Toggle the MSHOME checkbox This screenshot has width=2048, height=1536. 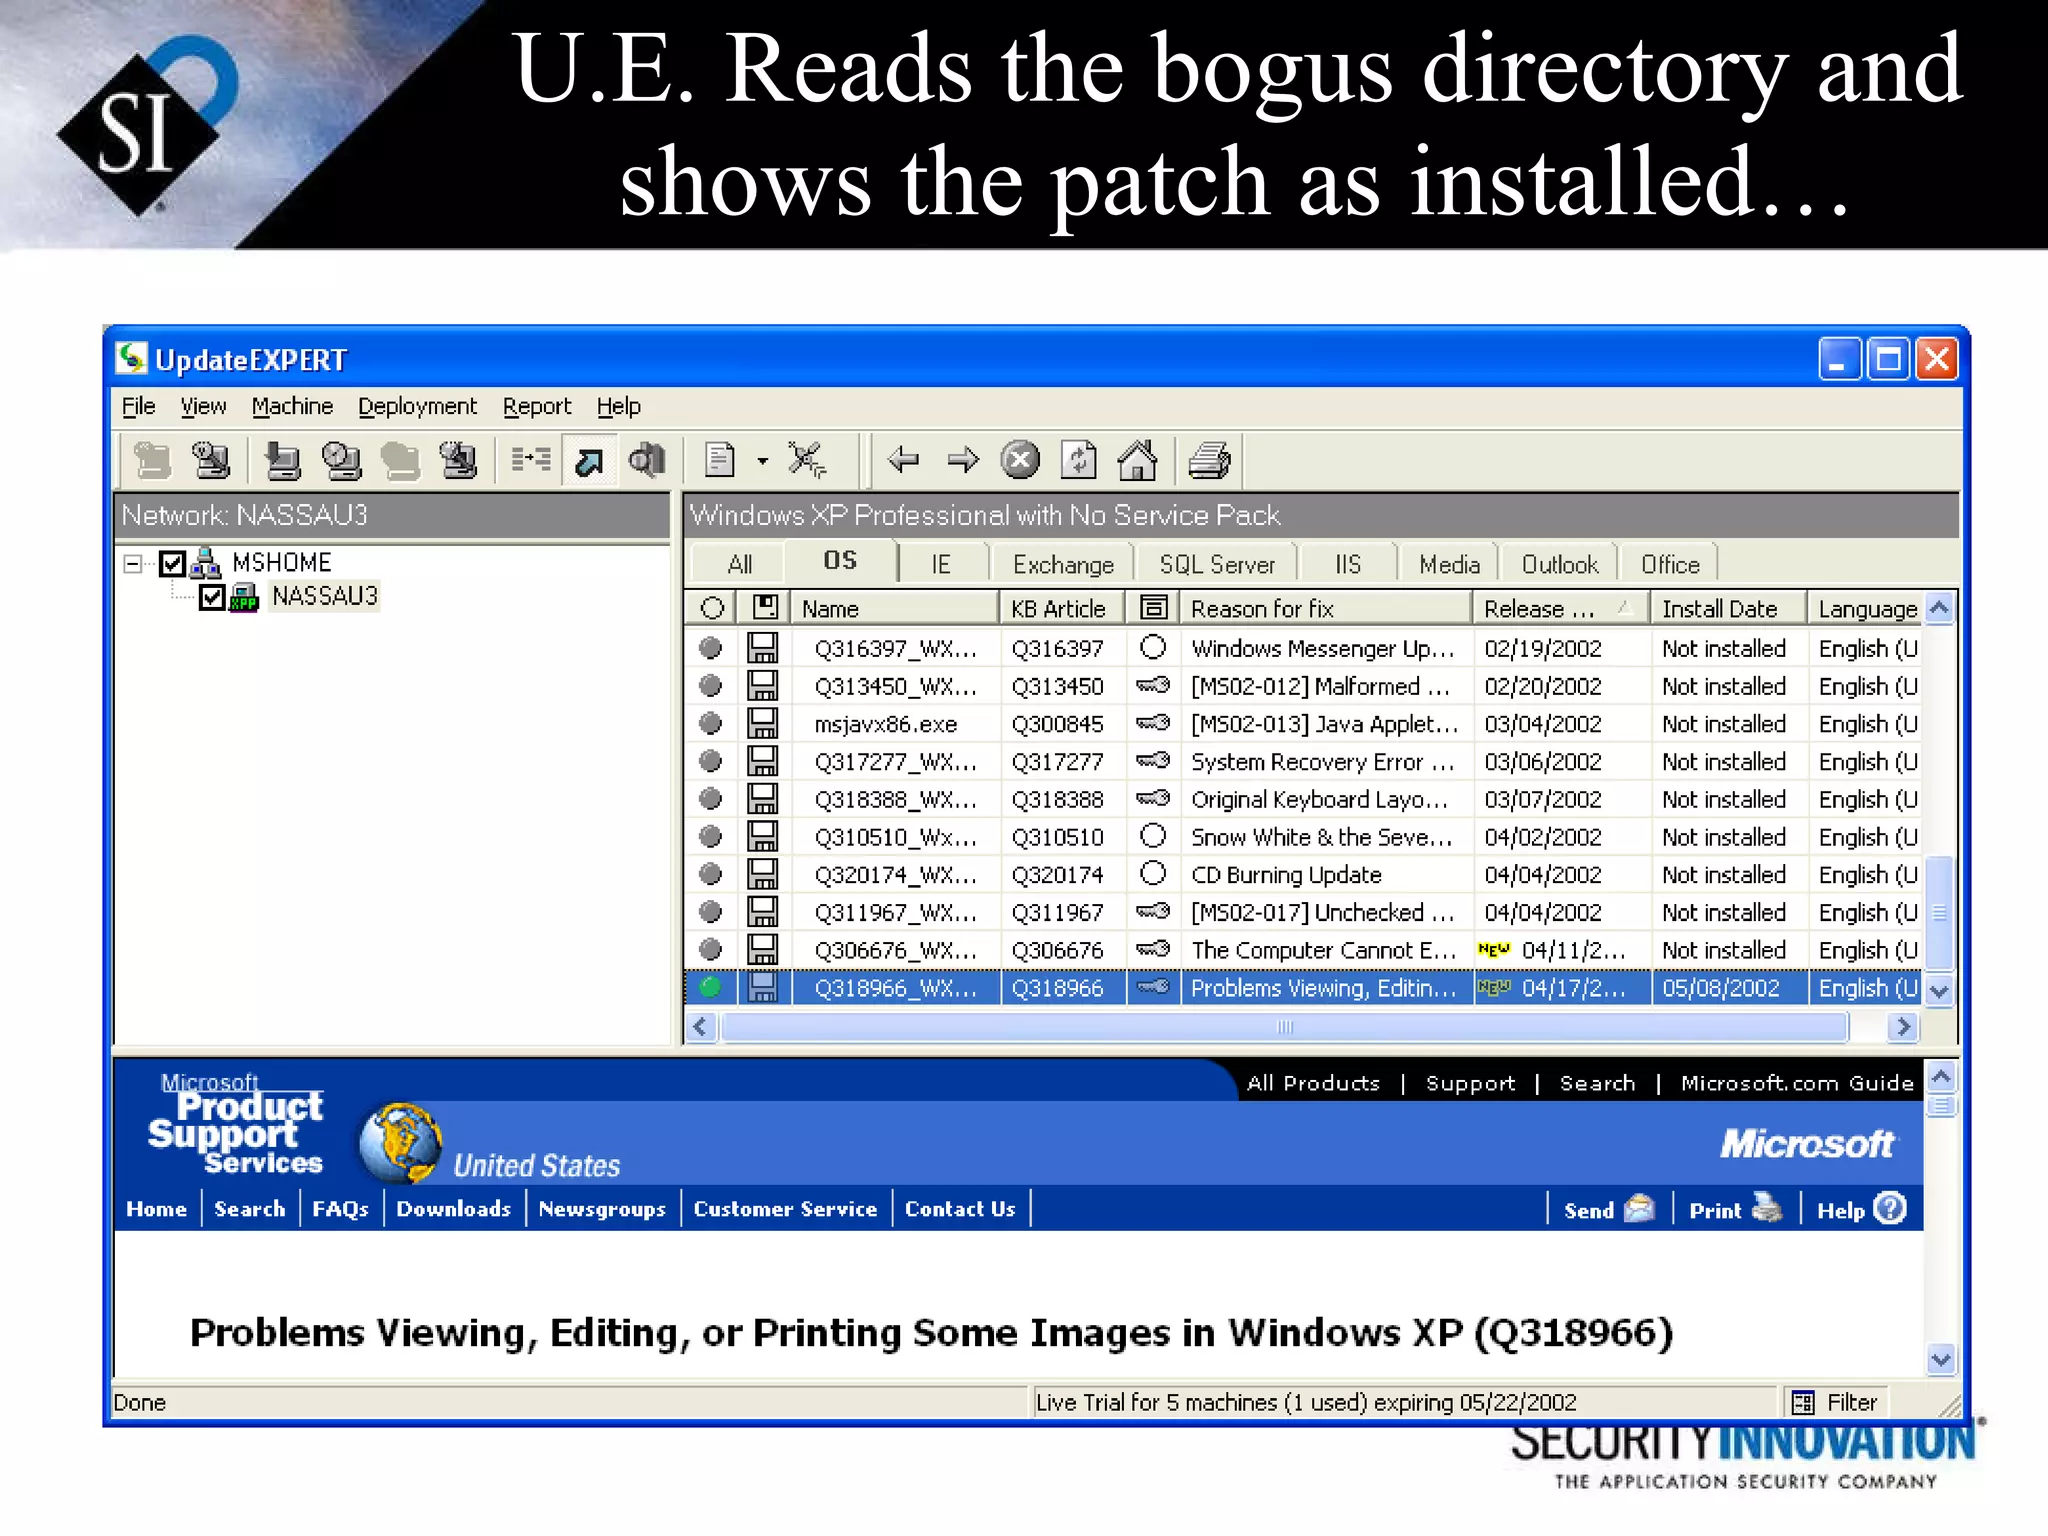[x=173, y=563]
